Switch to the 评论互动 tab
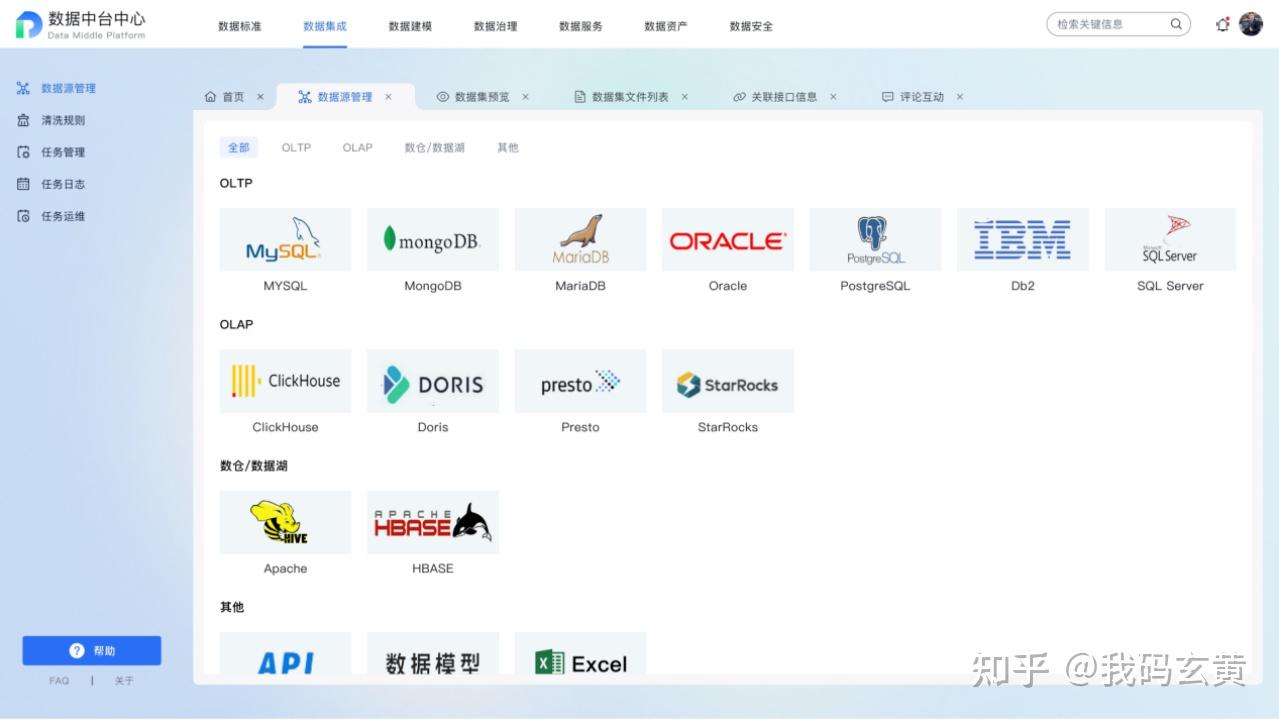Viewport: 1279px width, 720px height. click(922, 97)
